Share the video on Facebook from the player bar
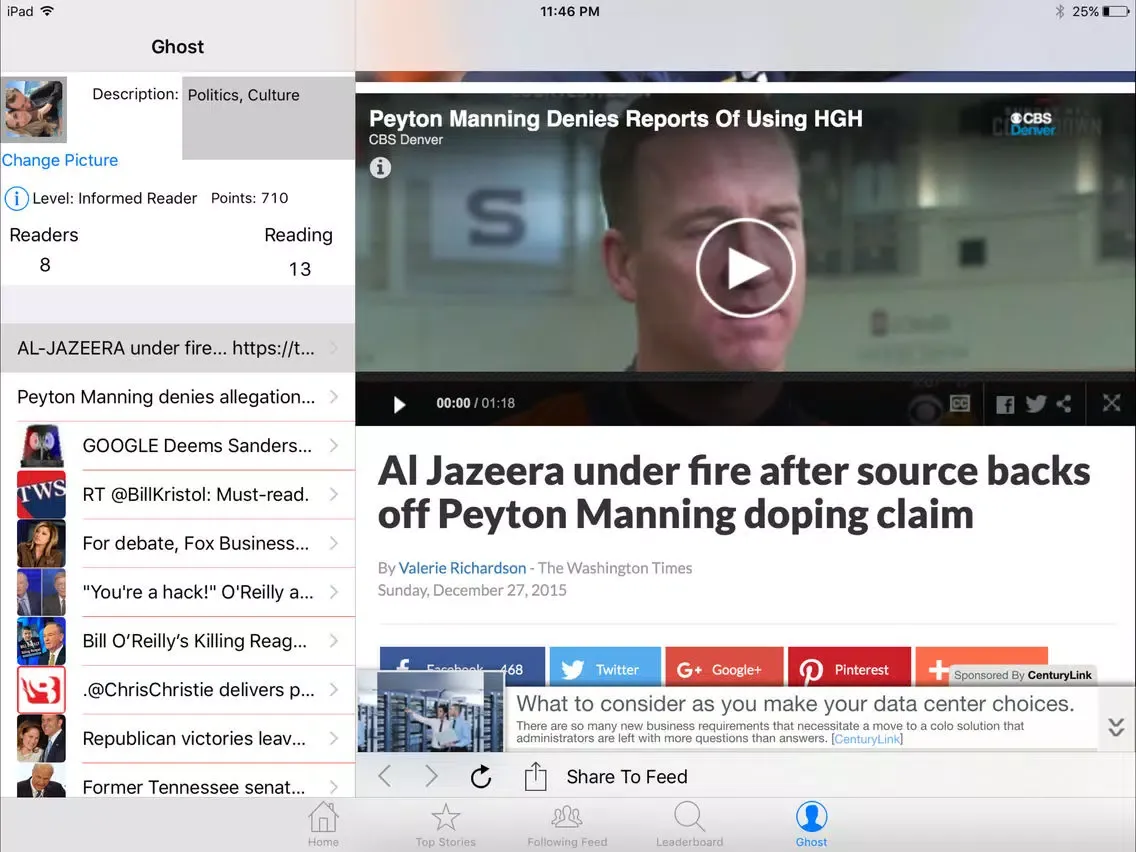1136x852 pixels. pyautogui.click(x=1005, y=404)
